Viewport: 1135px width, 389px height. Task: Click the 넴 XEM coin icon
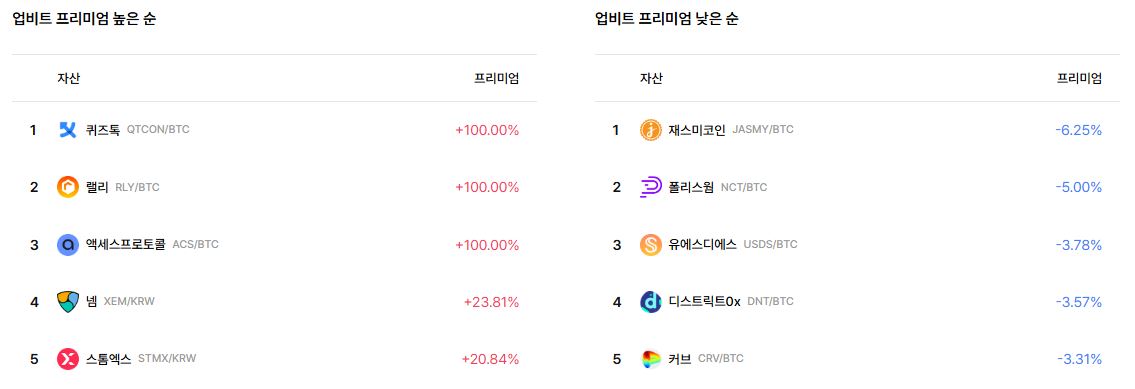point(67,302)
